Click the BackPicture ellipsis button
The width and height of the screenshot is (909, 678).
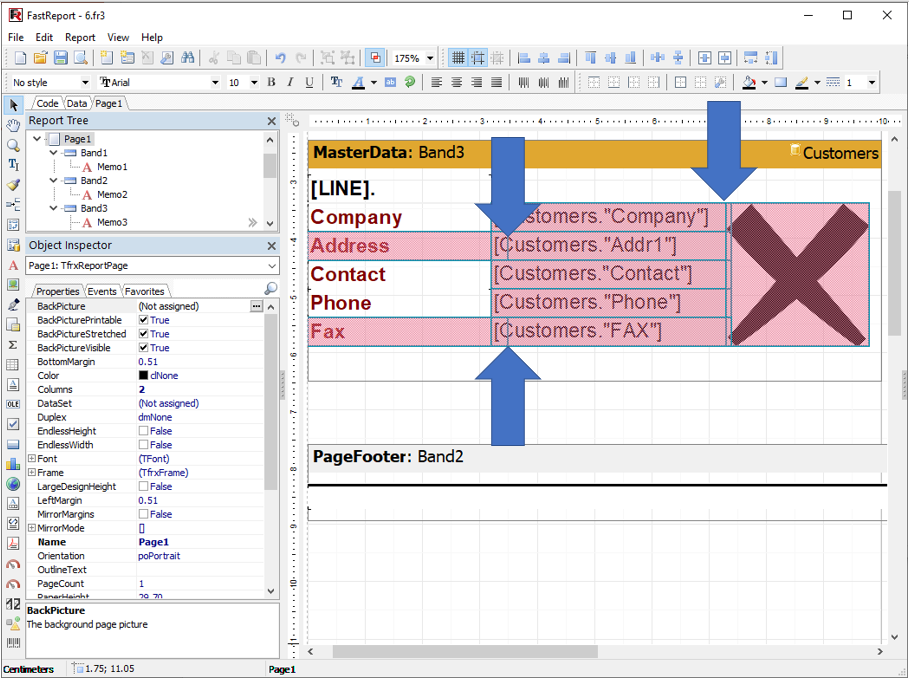pos(256,306)
